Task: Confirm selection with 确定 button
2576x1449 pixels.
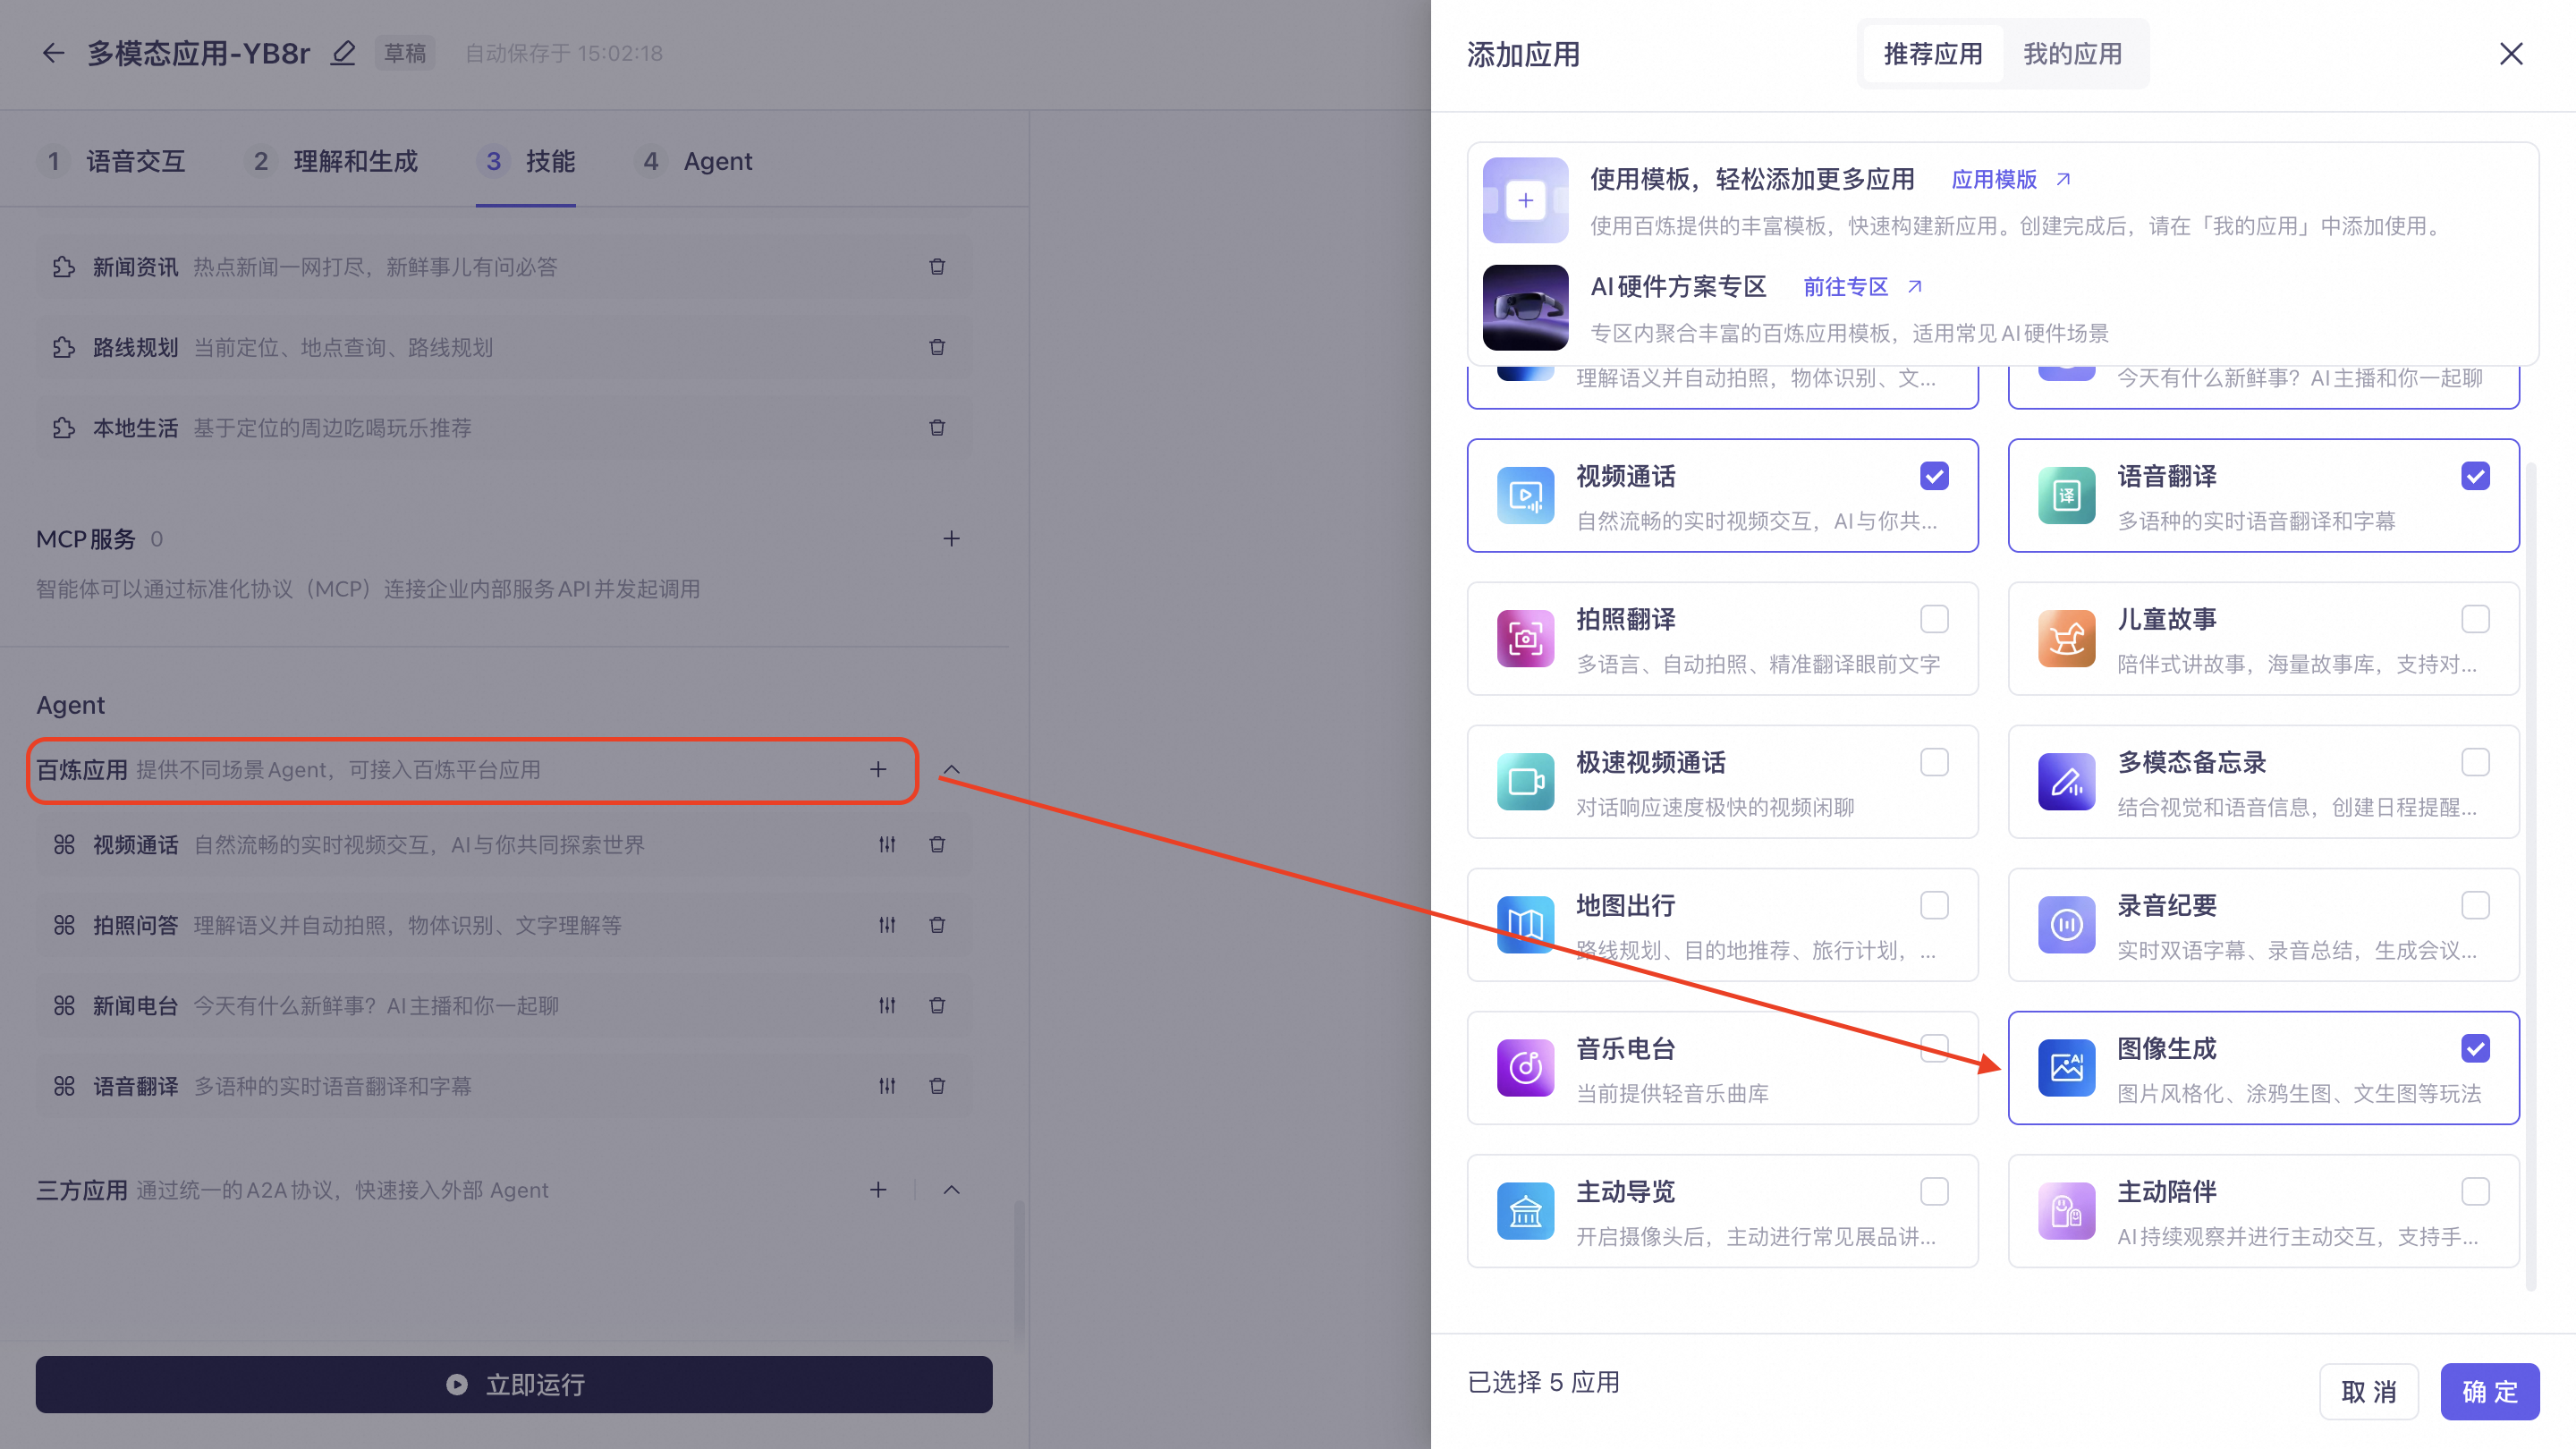Action: (2489, 1391)
